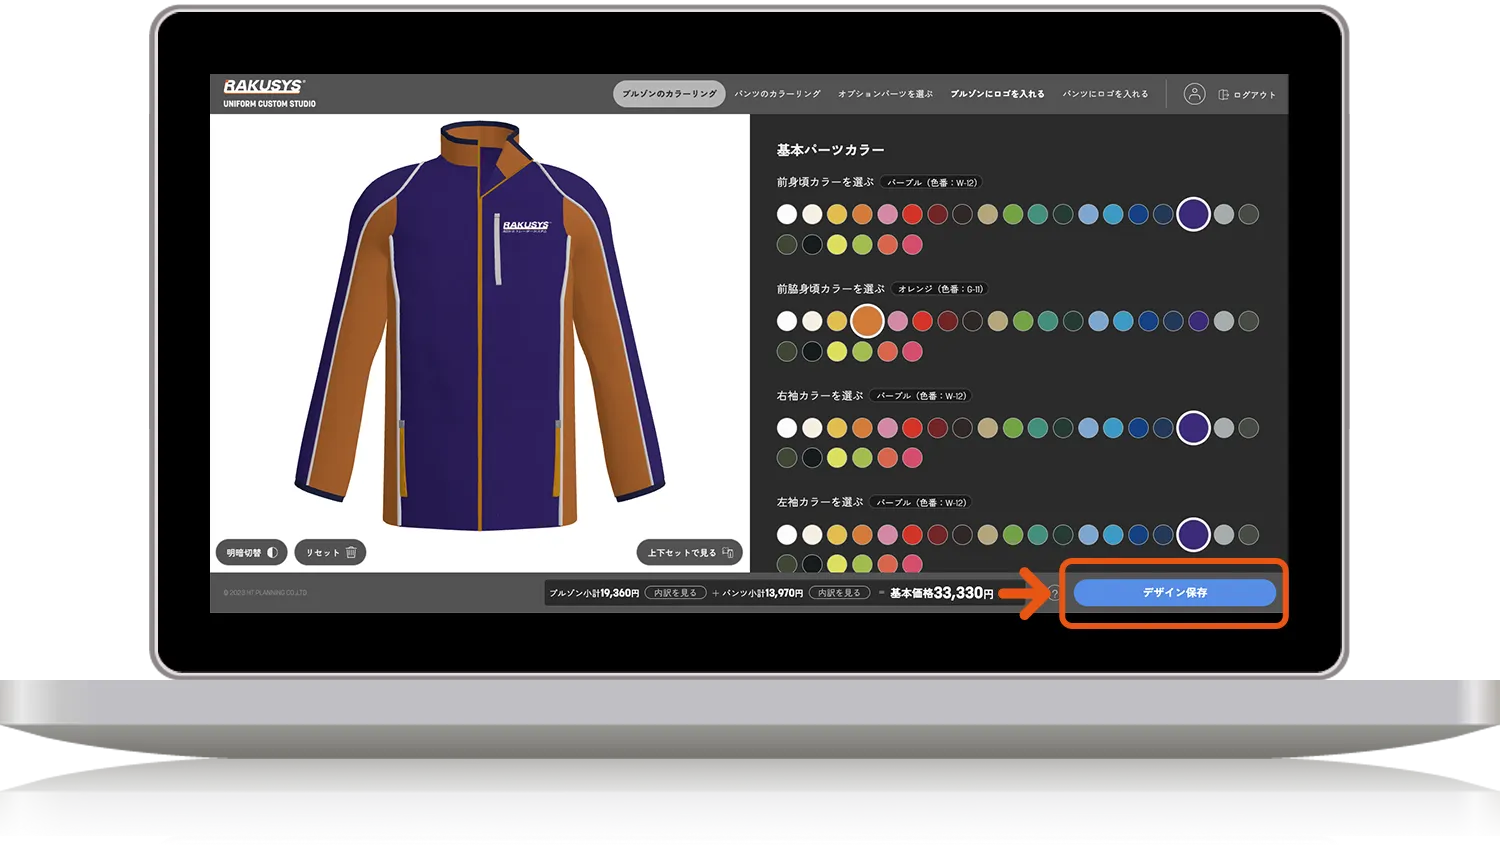Screen dimensions: 1500x850
Task: Select the ブルゾンのカラーリング tab
Action: [x=669, y=94]
